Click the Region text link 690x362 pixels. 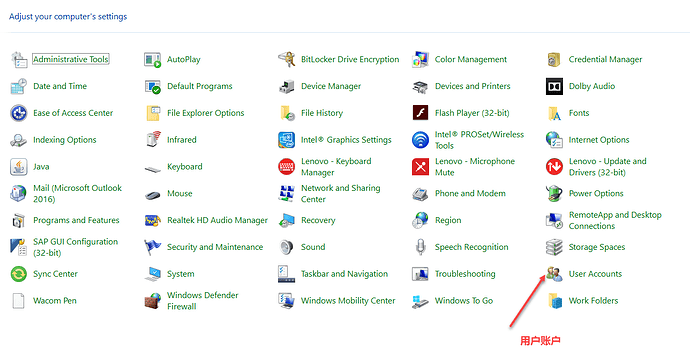[448, 220]
